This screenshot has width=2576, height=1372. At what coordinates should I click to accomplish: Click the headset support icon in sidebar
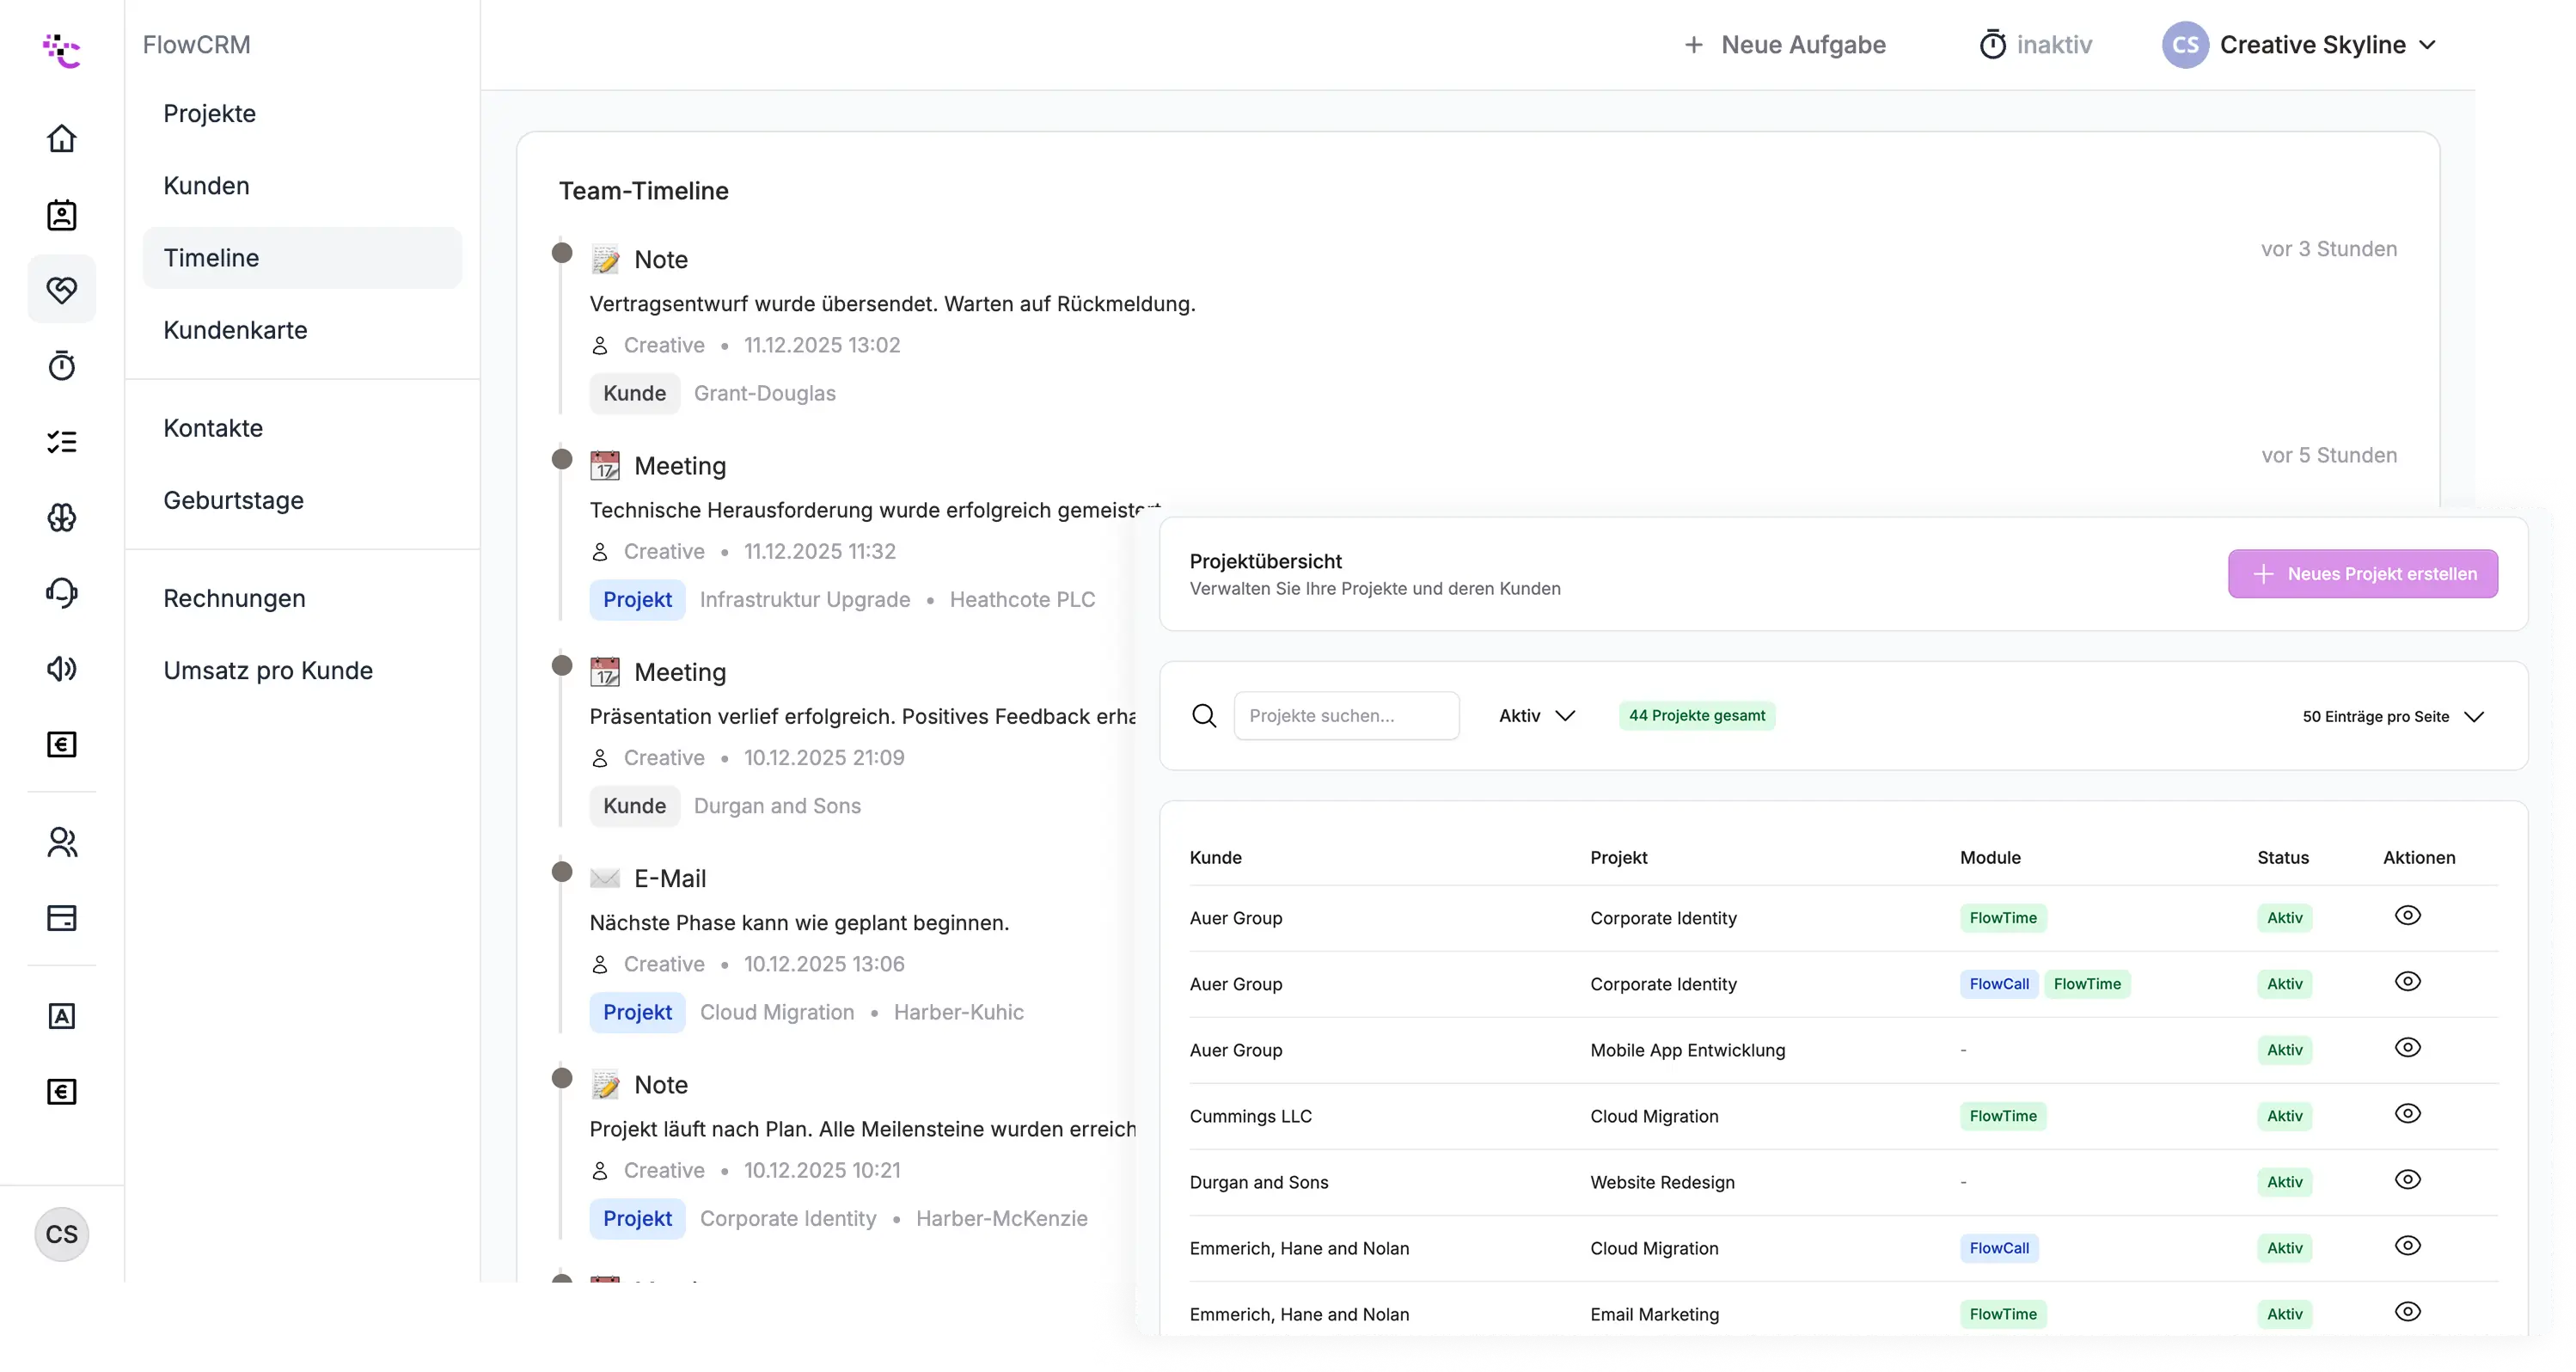pyautogui.click(x=61, y=592)
